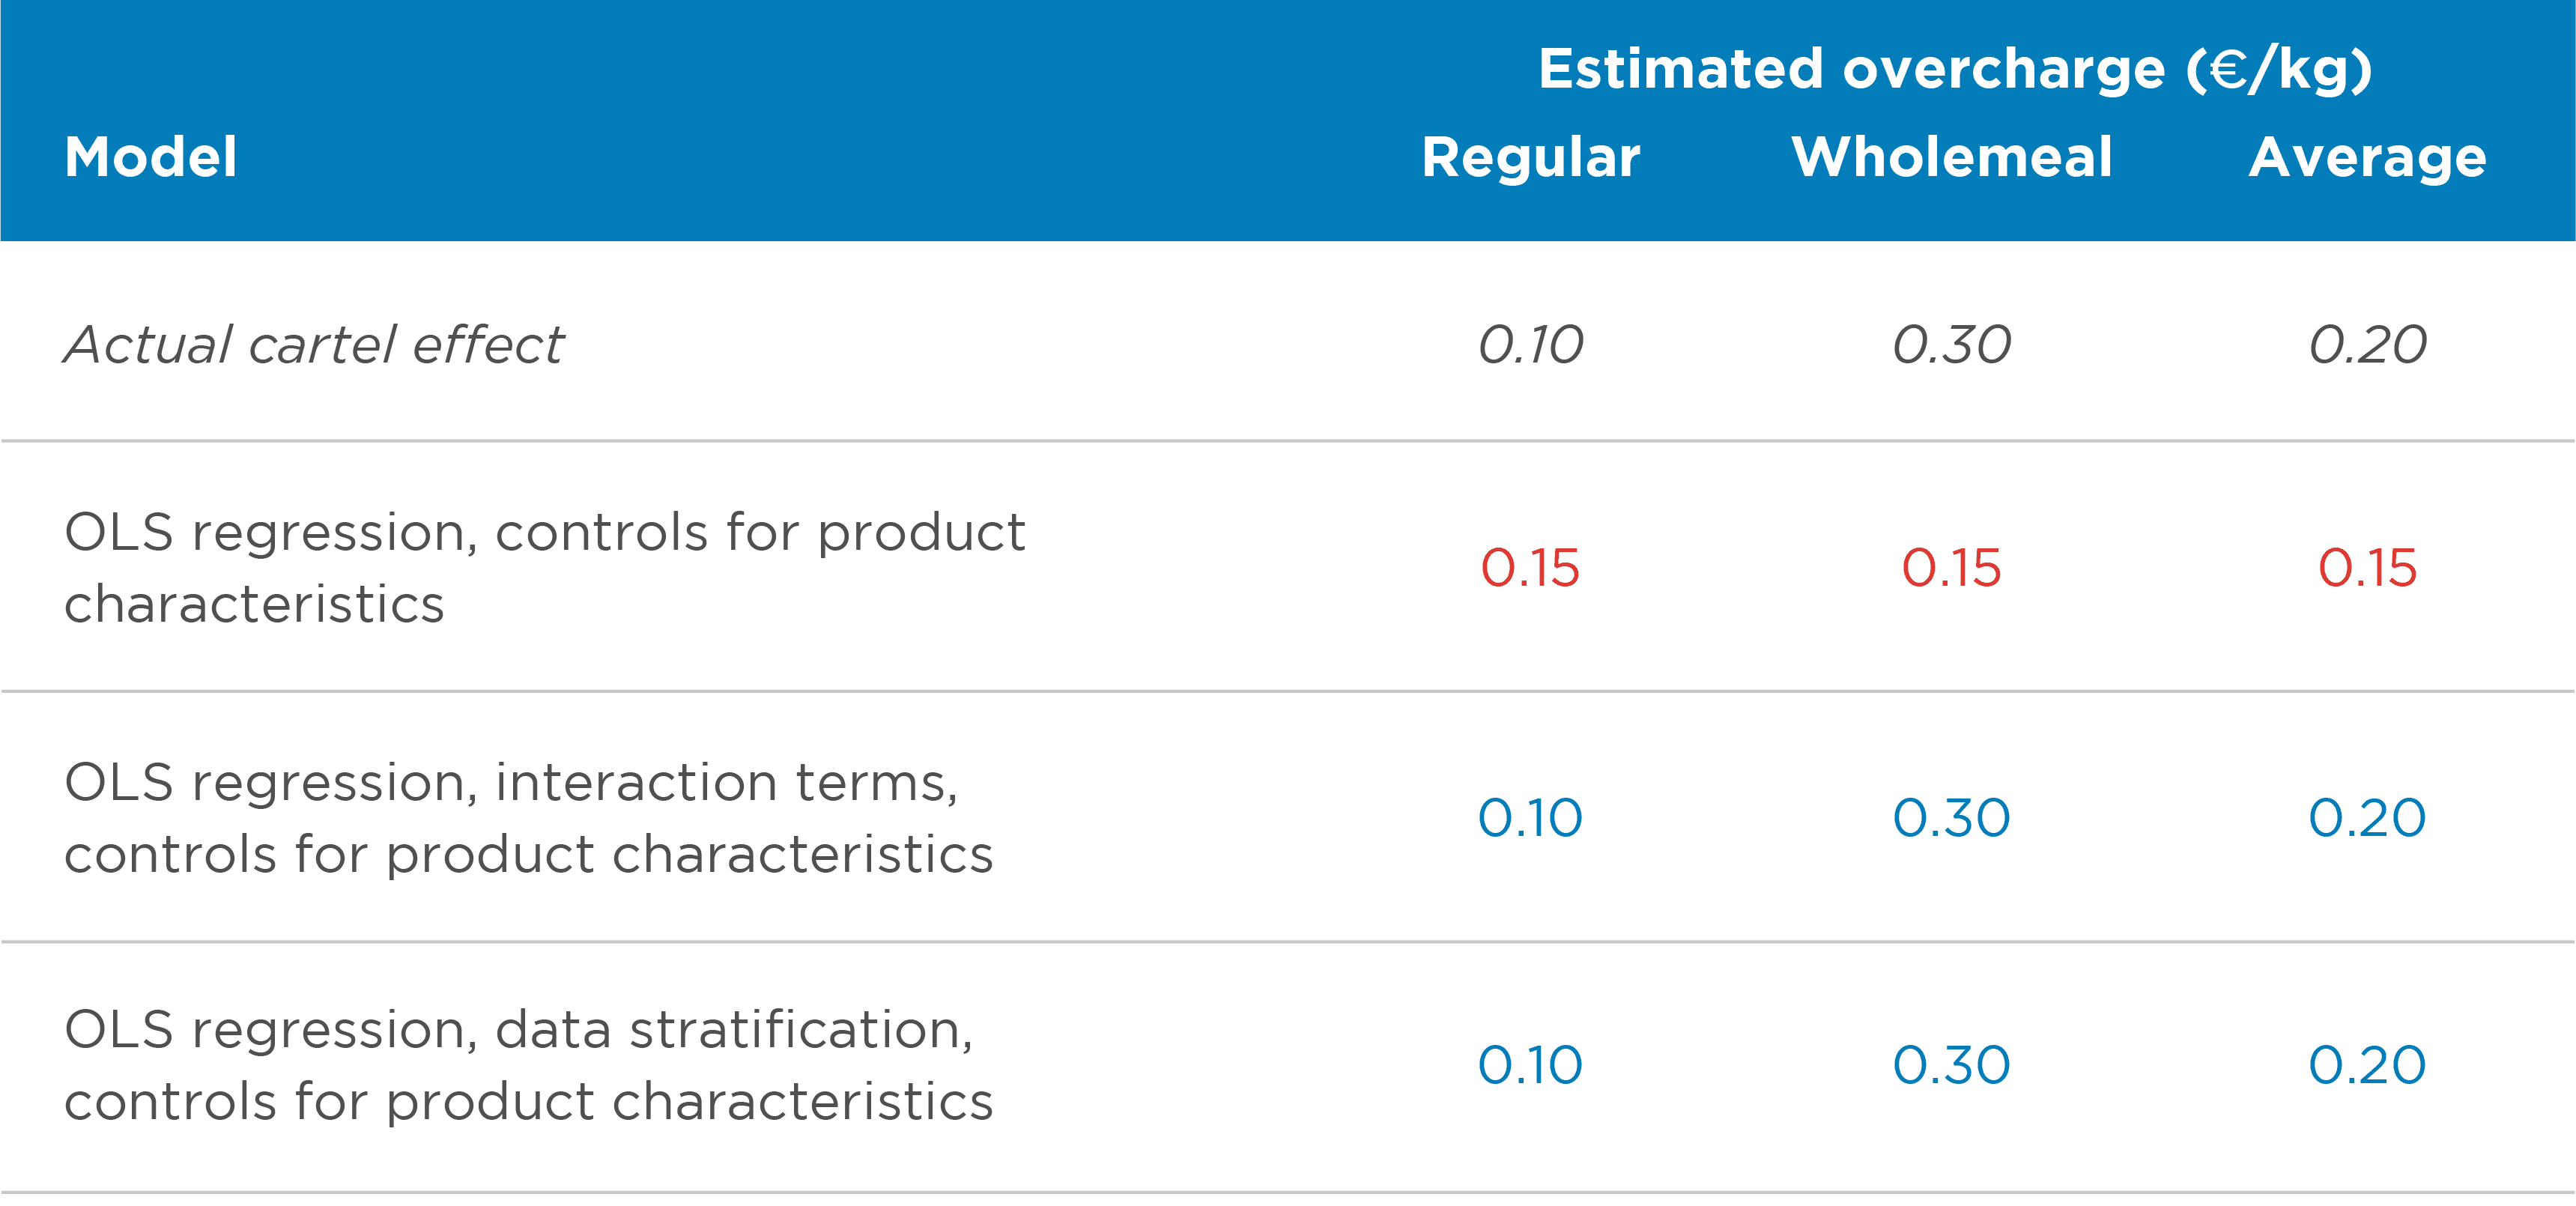Click the "Average" column header
The height and width of the screenshot is (1206, 2576).
click(2367, 158)
